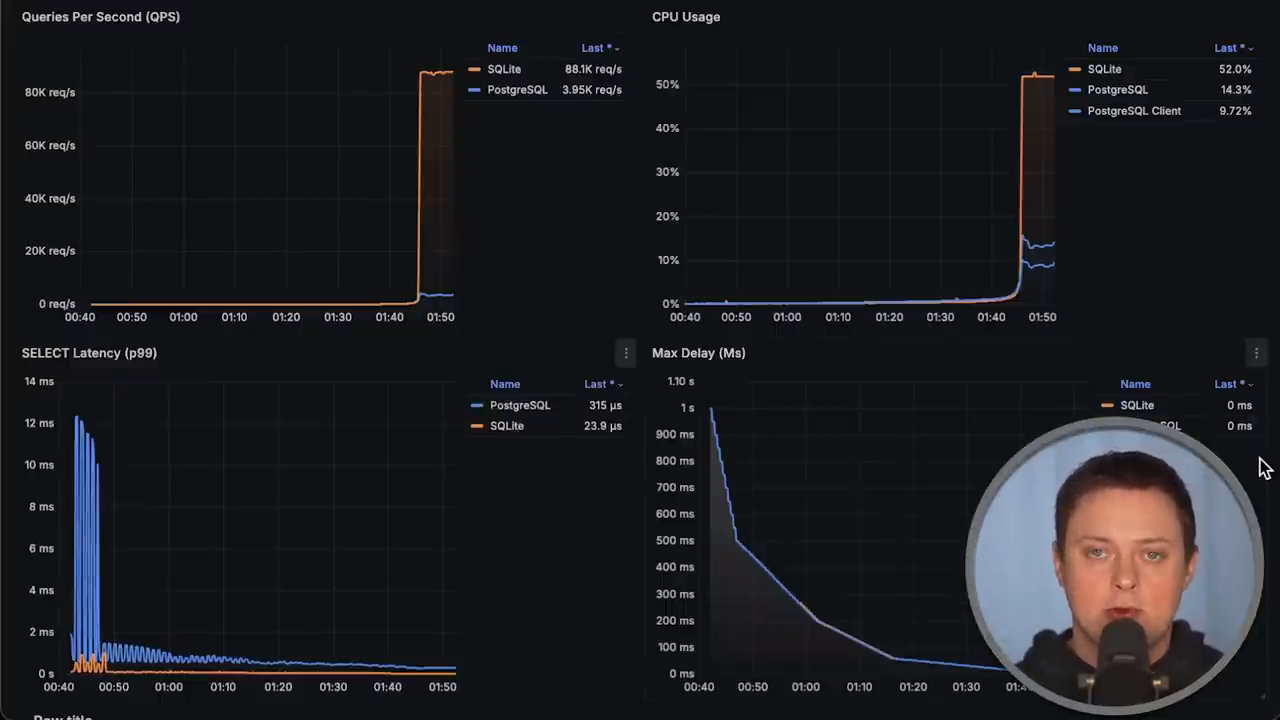Viewport: 1280px width, 720px height.
Task: Click the blue PostgreSQL swatch in the CPU Usage legend
Action: point(1075,90)
